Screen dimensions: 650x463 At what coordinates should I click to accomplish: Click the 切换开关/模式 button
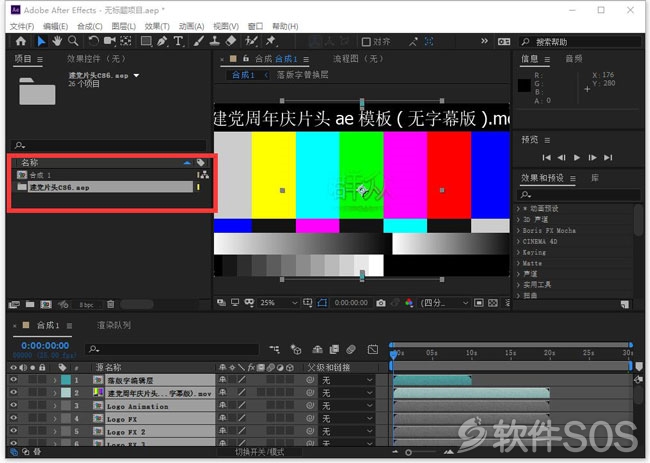(x=260, y=452)
